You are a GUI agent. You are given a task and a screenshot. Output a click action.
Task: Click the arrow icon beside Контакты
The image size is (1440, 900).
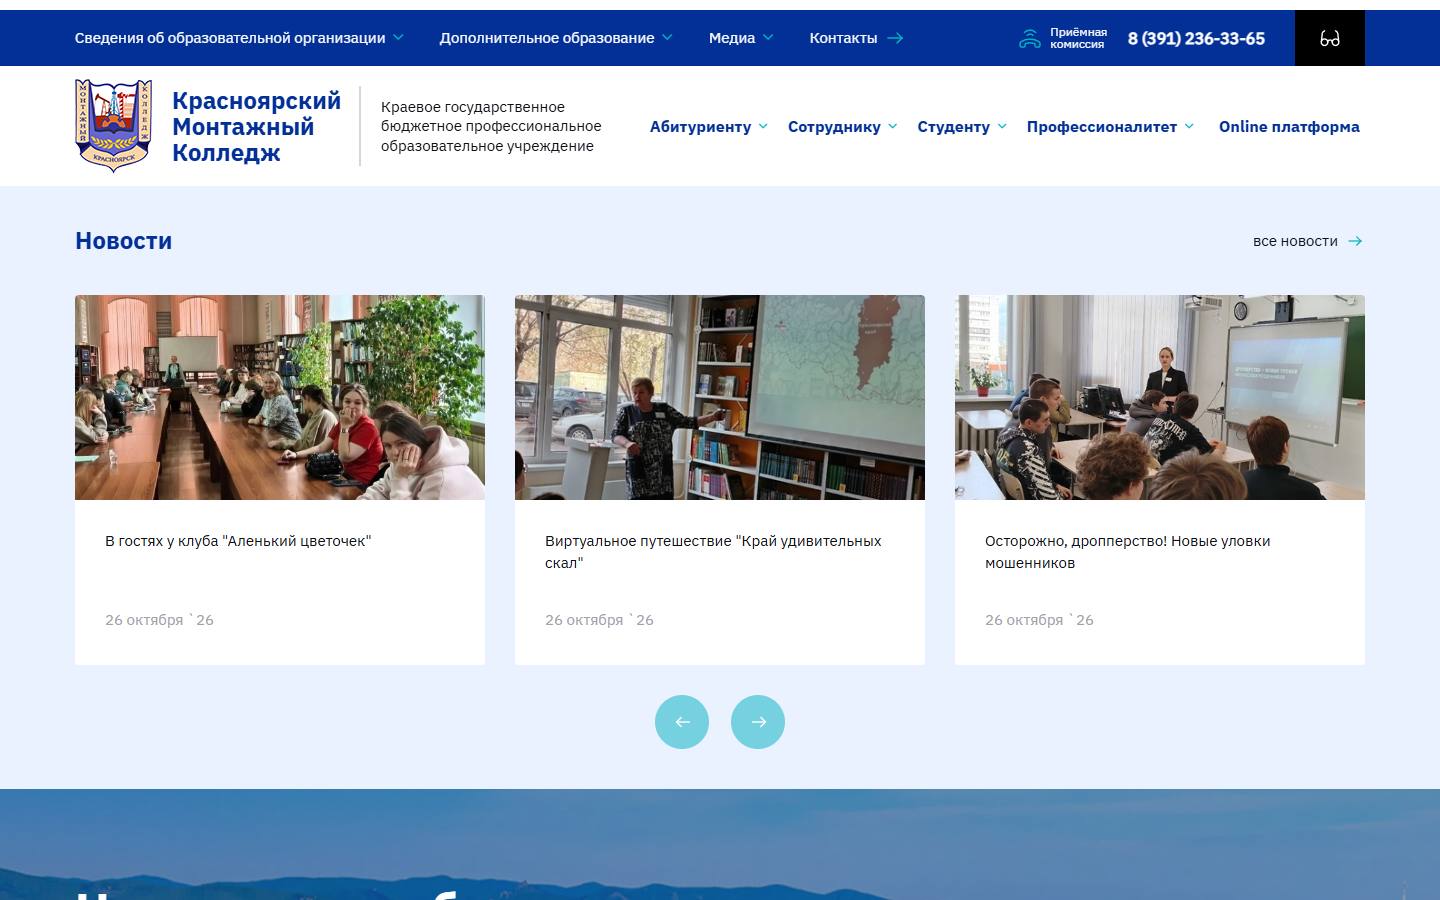[x=895, y=38]
